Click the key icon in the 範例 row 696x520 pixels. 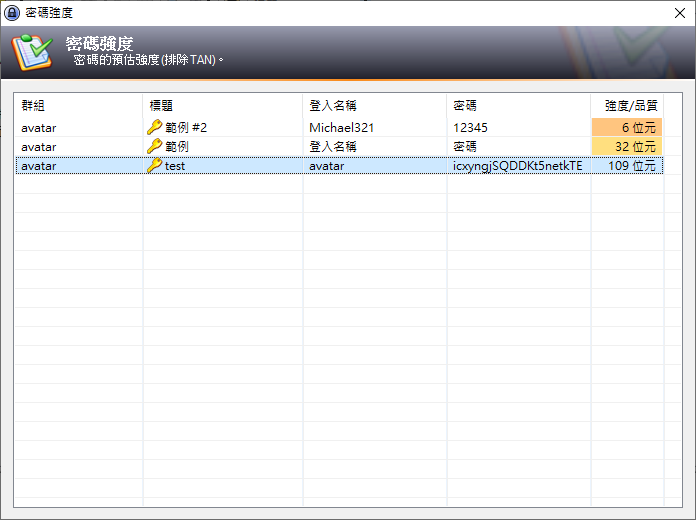coord(154,146)
